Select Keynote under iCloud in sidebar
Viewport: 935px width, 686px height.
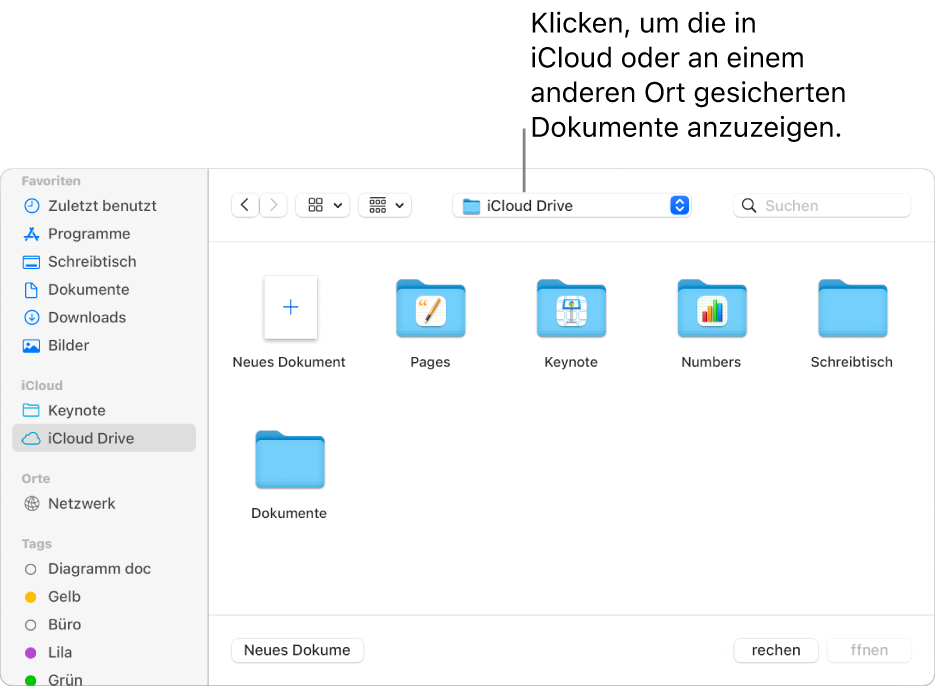pos(104,410)
